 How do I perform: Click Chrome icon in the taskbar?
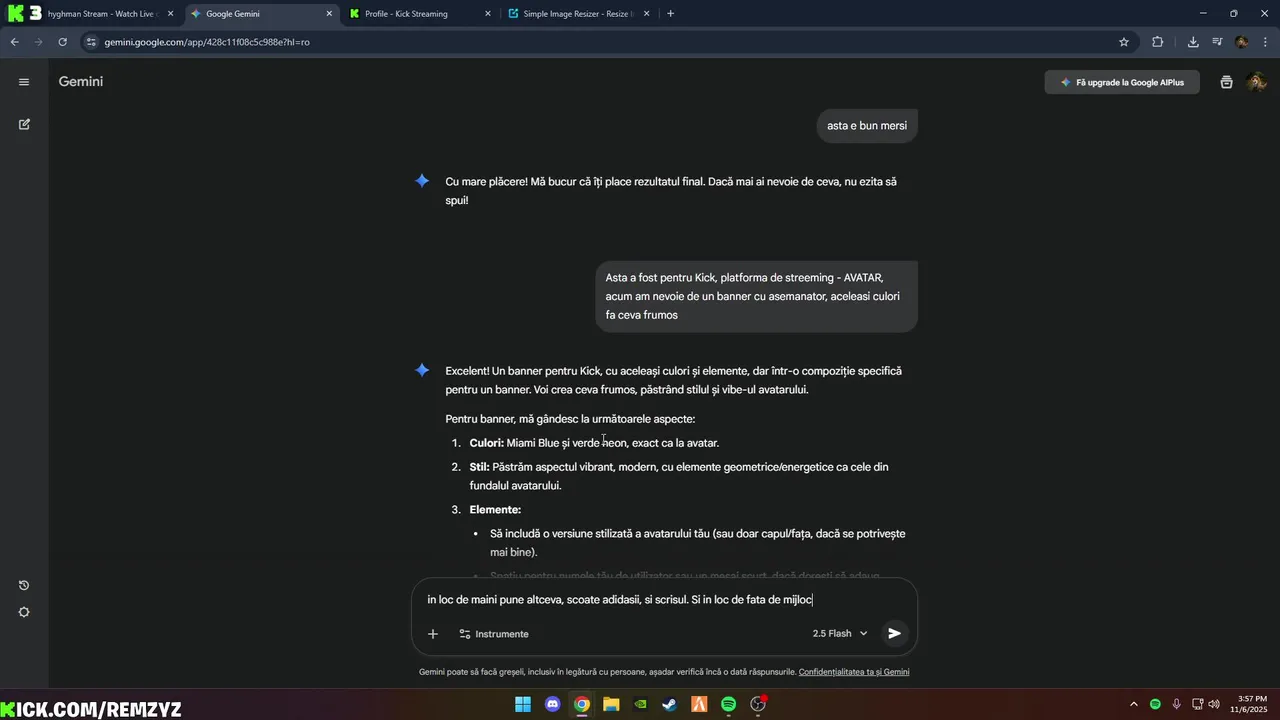582,704
